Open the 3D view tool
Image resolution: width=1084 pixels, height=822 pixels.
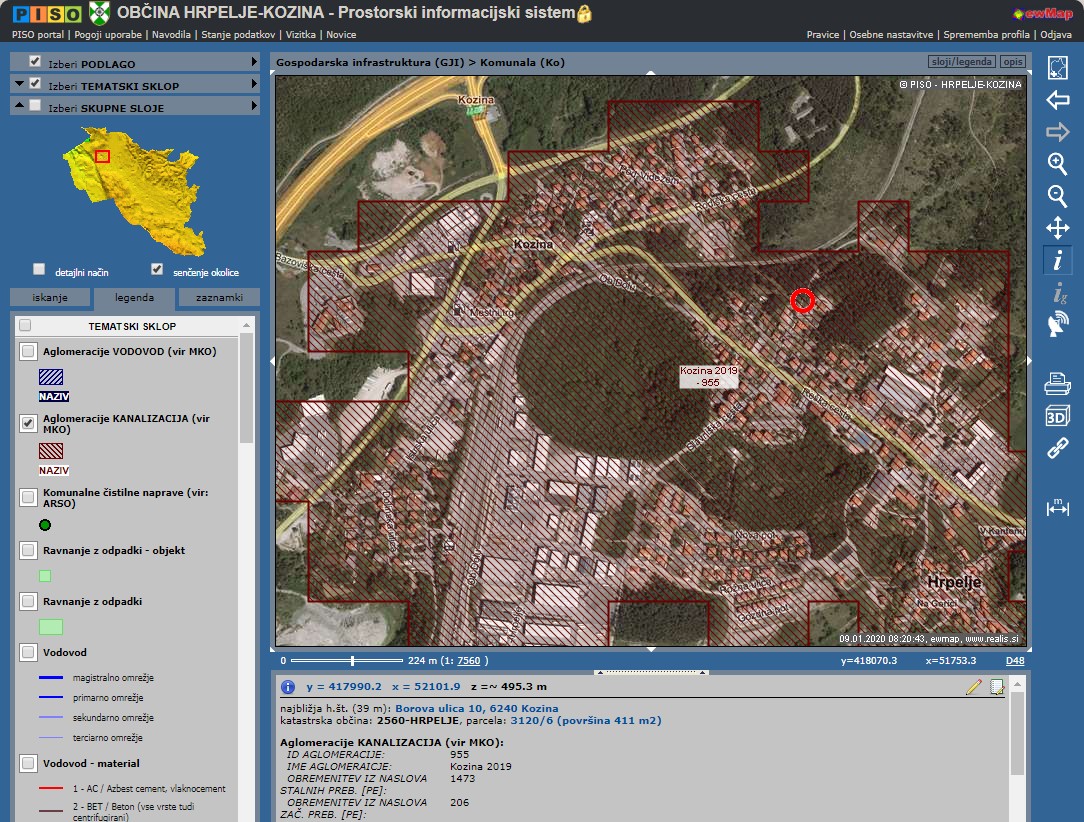click(x=1057, y=416)
